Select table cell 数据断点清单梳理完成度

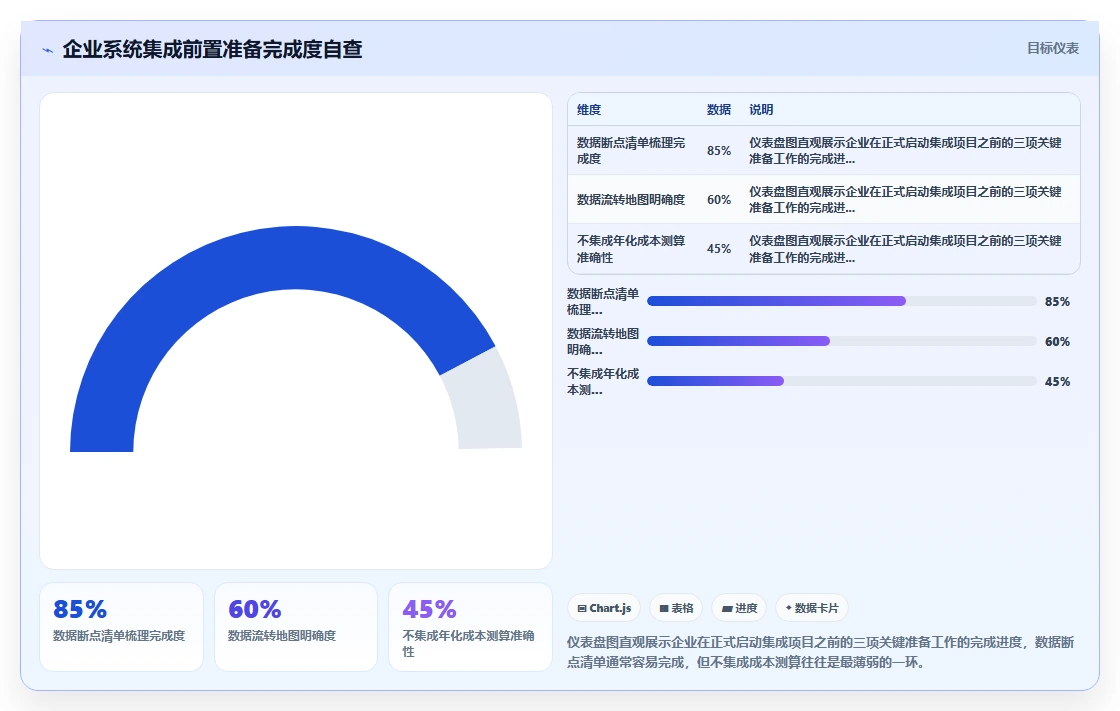(631, 151)
